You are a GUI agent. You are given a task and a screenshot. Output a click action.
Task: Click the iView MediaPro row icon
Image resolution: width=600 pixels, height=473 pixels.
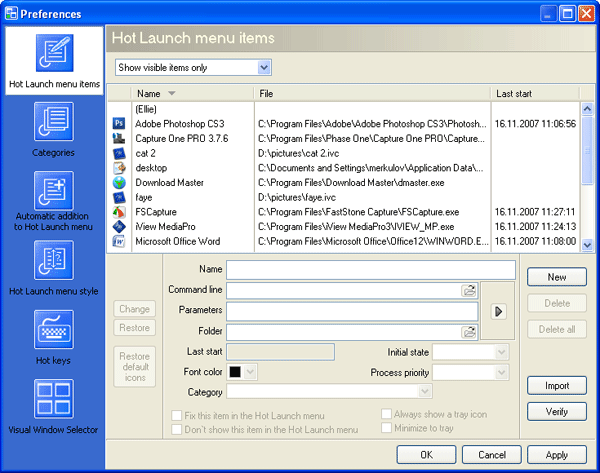coord(119,227)
